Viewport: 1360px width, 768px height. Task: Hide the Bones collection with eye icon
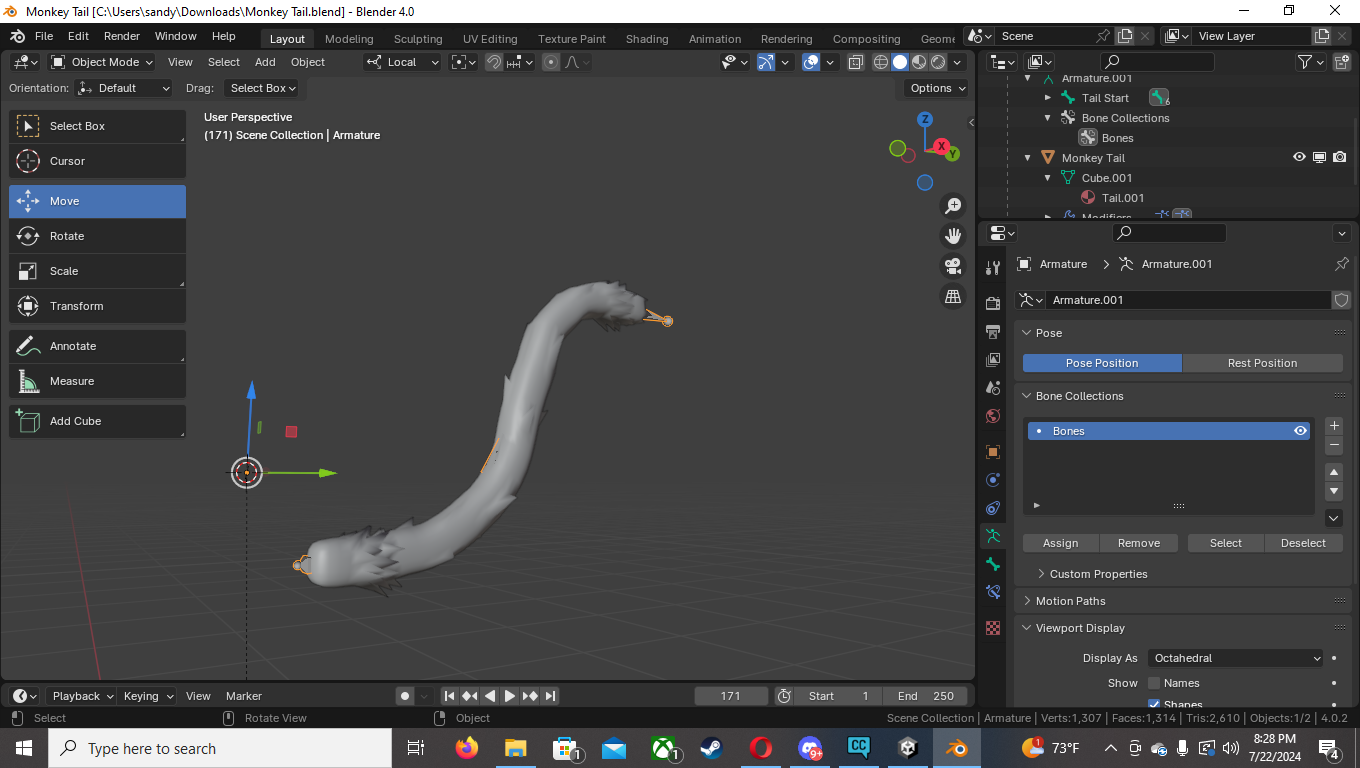click(1300, 431)
